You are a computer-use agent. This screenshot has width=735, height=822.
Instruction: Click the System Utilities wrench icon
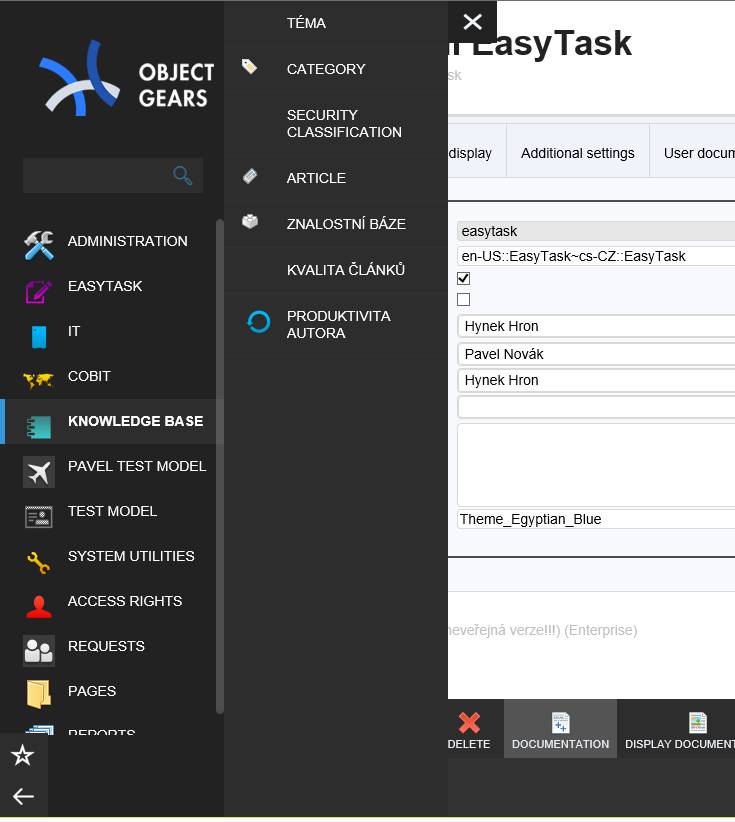pos(39,563)
